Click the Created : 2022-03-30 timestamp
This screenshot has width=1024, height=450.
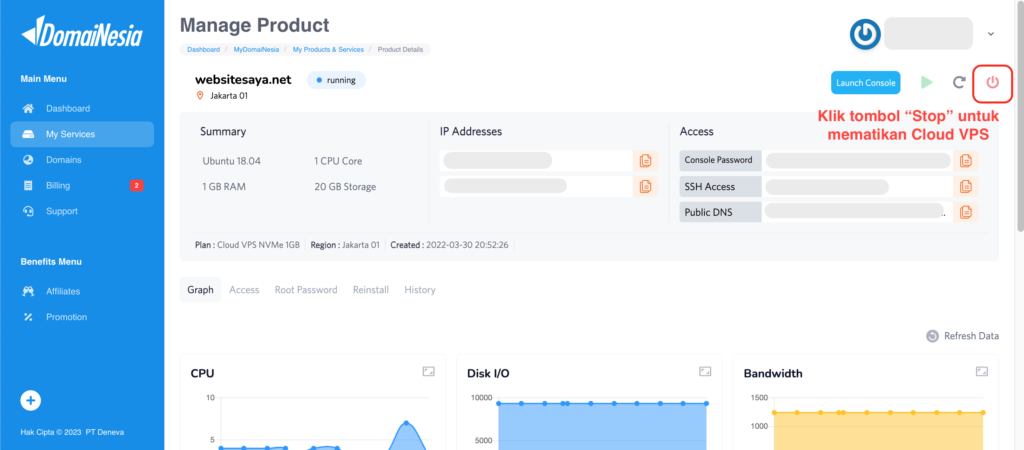point(449,245)
